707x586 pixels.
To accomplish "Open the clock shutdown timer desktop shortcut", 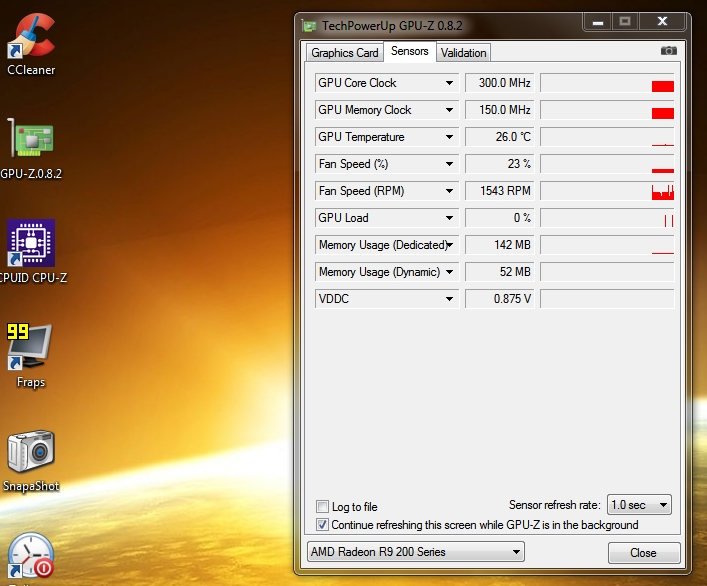I will point(31,557).
